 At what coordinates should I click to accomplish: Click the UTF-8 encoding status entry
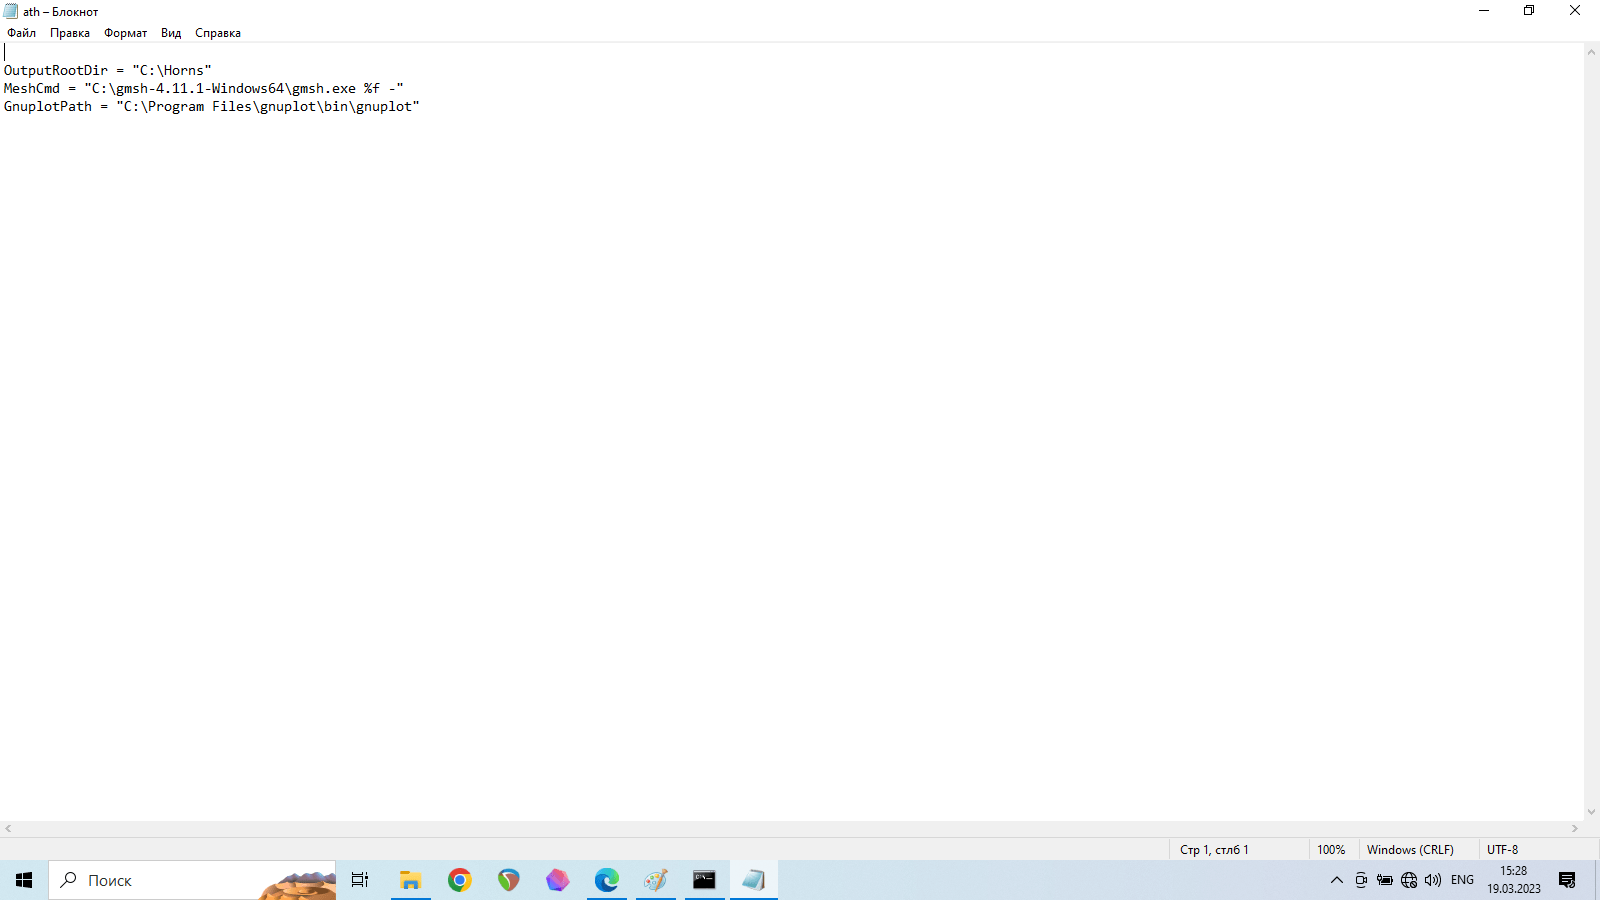click(x=1502, y=850)
